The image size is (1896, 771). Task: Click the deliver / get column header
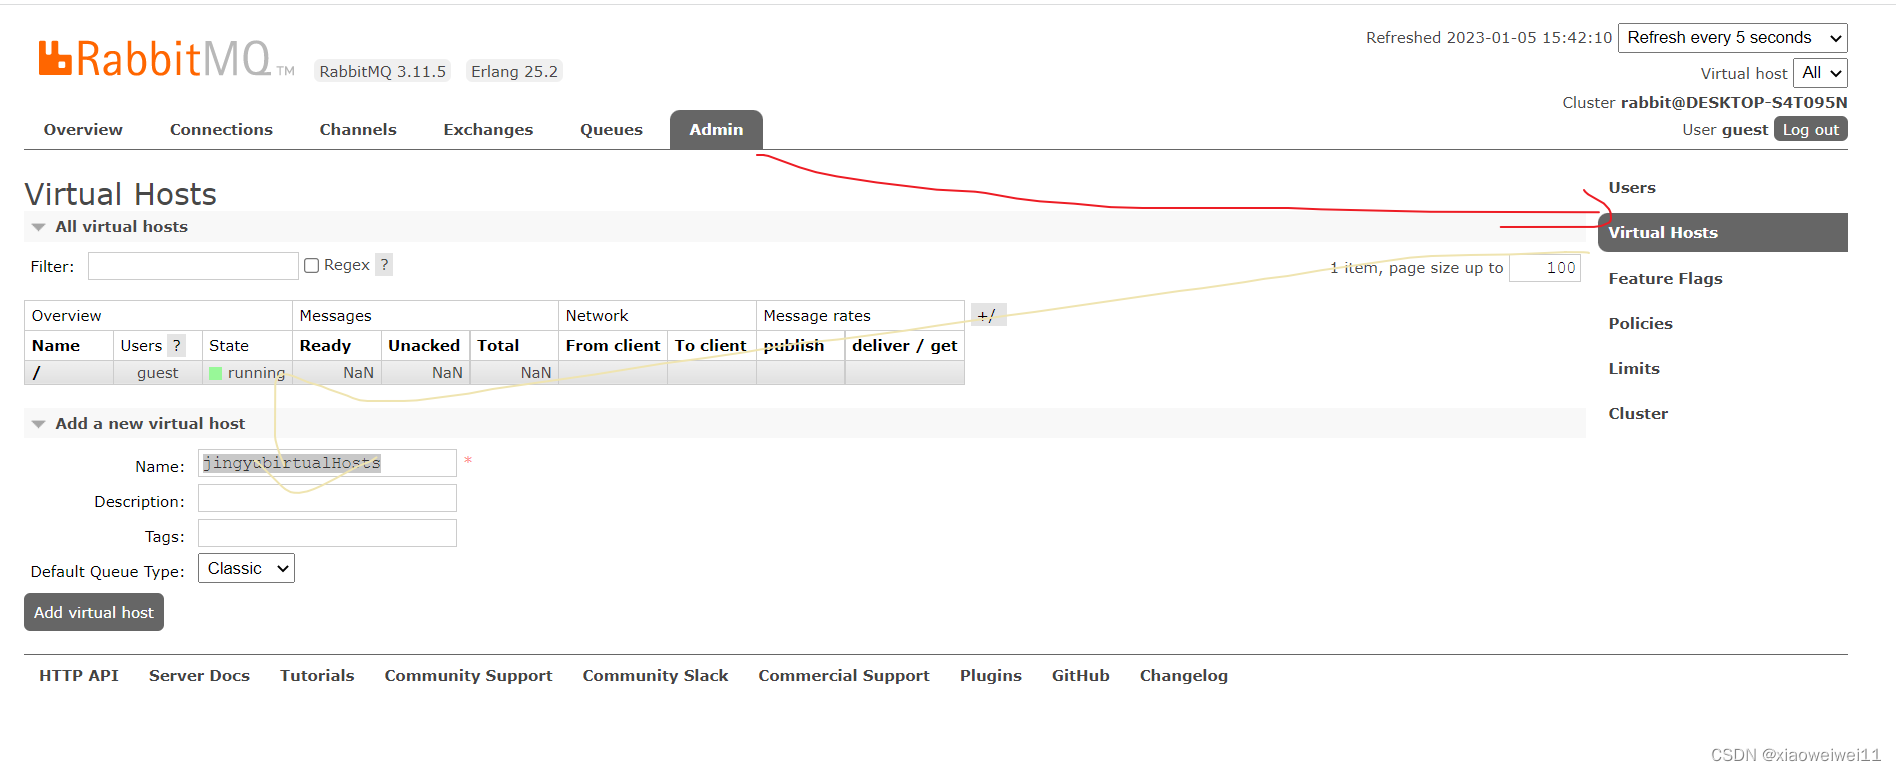tap(905, 346)
